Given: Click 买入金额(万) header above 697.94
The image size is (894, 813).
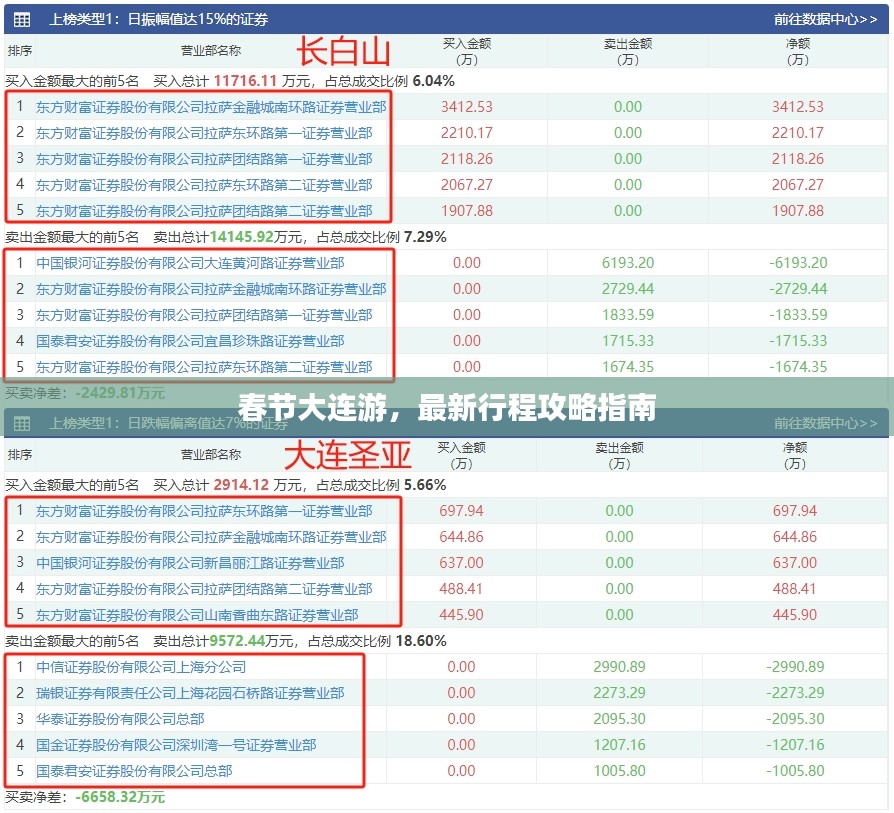Looking at the screenshot, I should (461, 456).
